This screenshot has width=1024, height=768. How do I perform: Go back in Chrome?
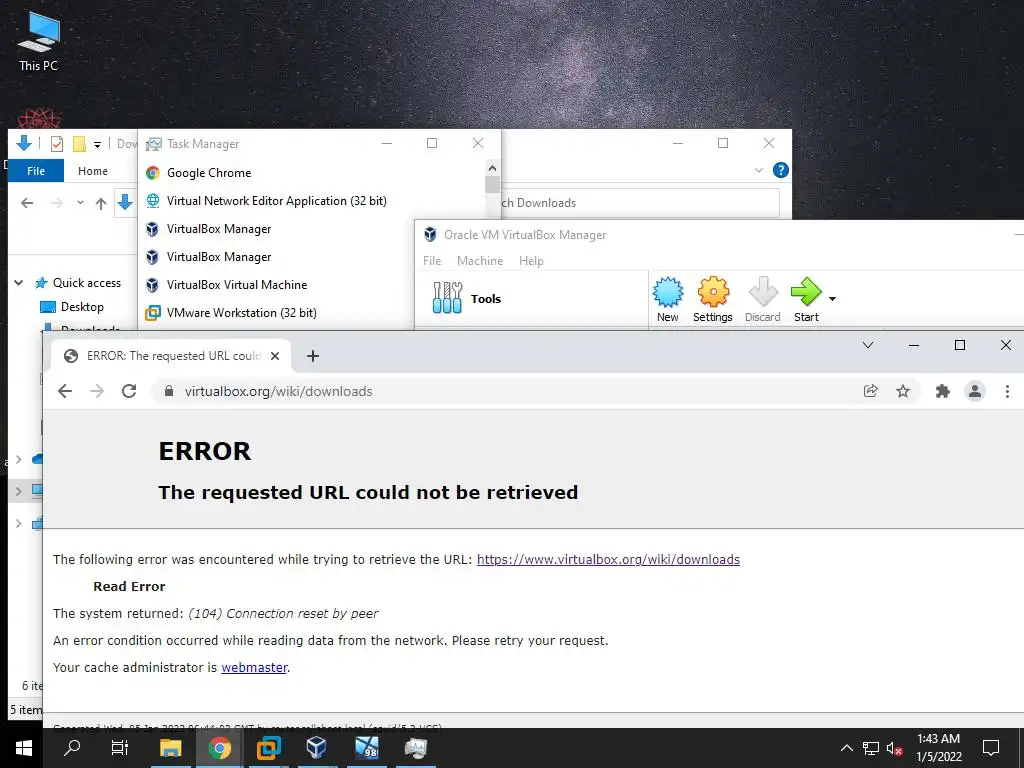point(65,391)
